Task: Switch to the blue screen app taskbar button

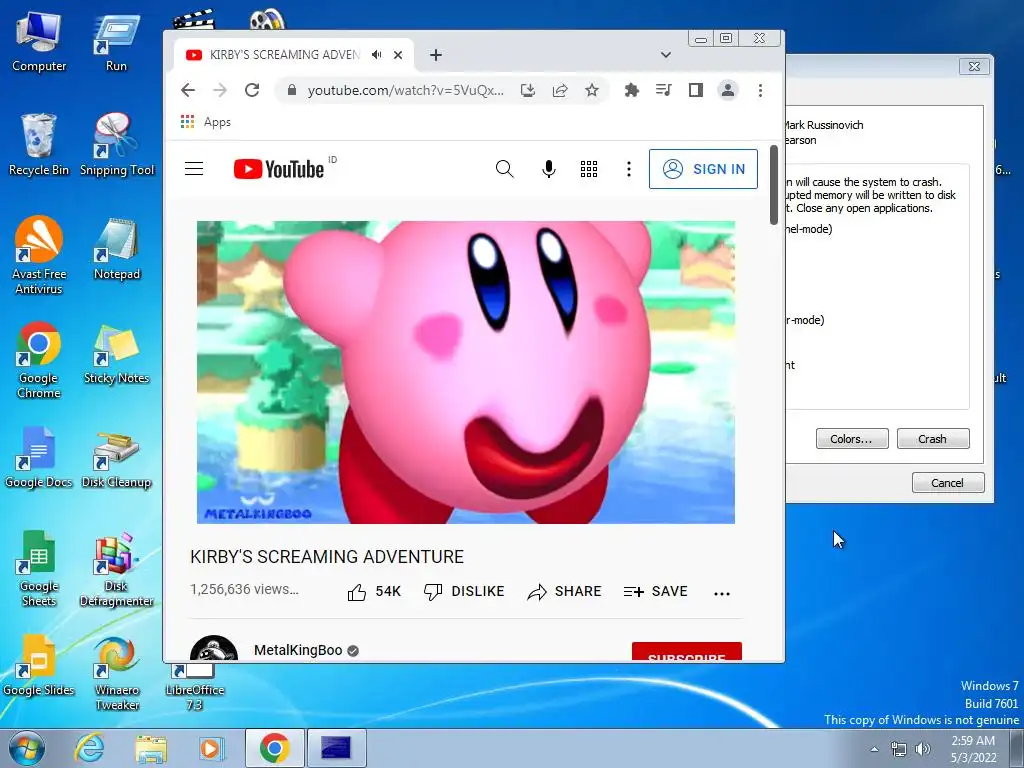Action: [336, 748]
